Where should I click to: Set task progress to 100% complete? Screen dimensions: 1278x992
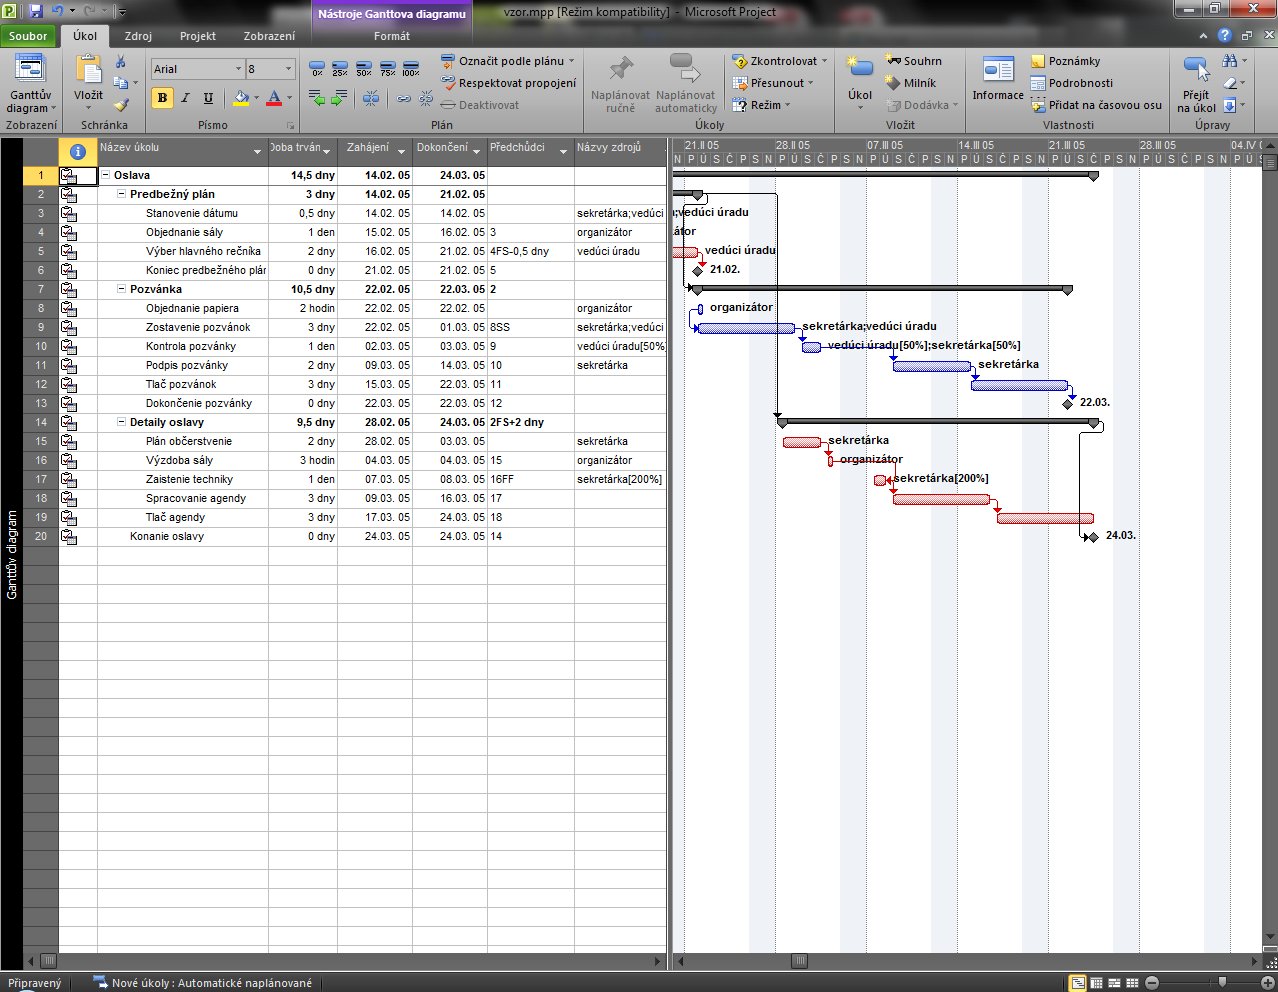[x=411, y=68]
